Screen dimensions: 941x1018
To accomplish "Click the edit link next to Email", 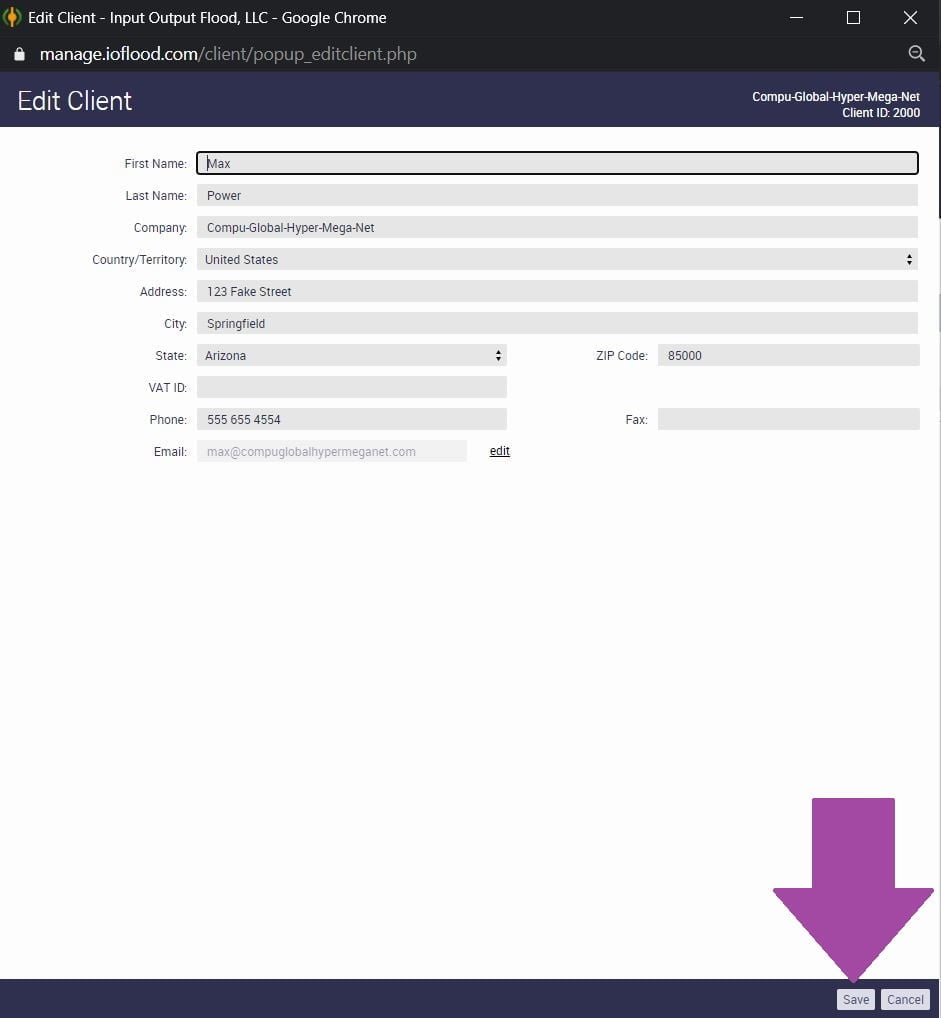I will [499, 451].
